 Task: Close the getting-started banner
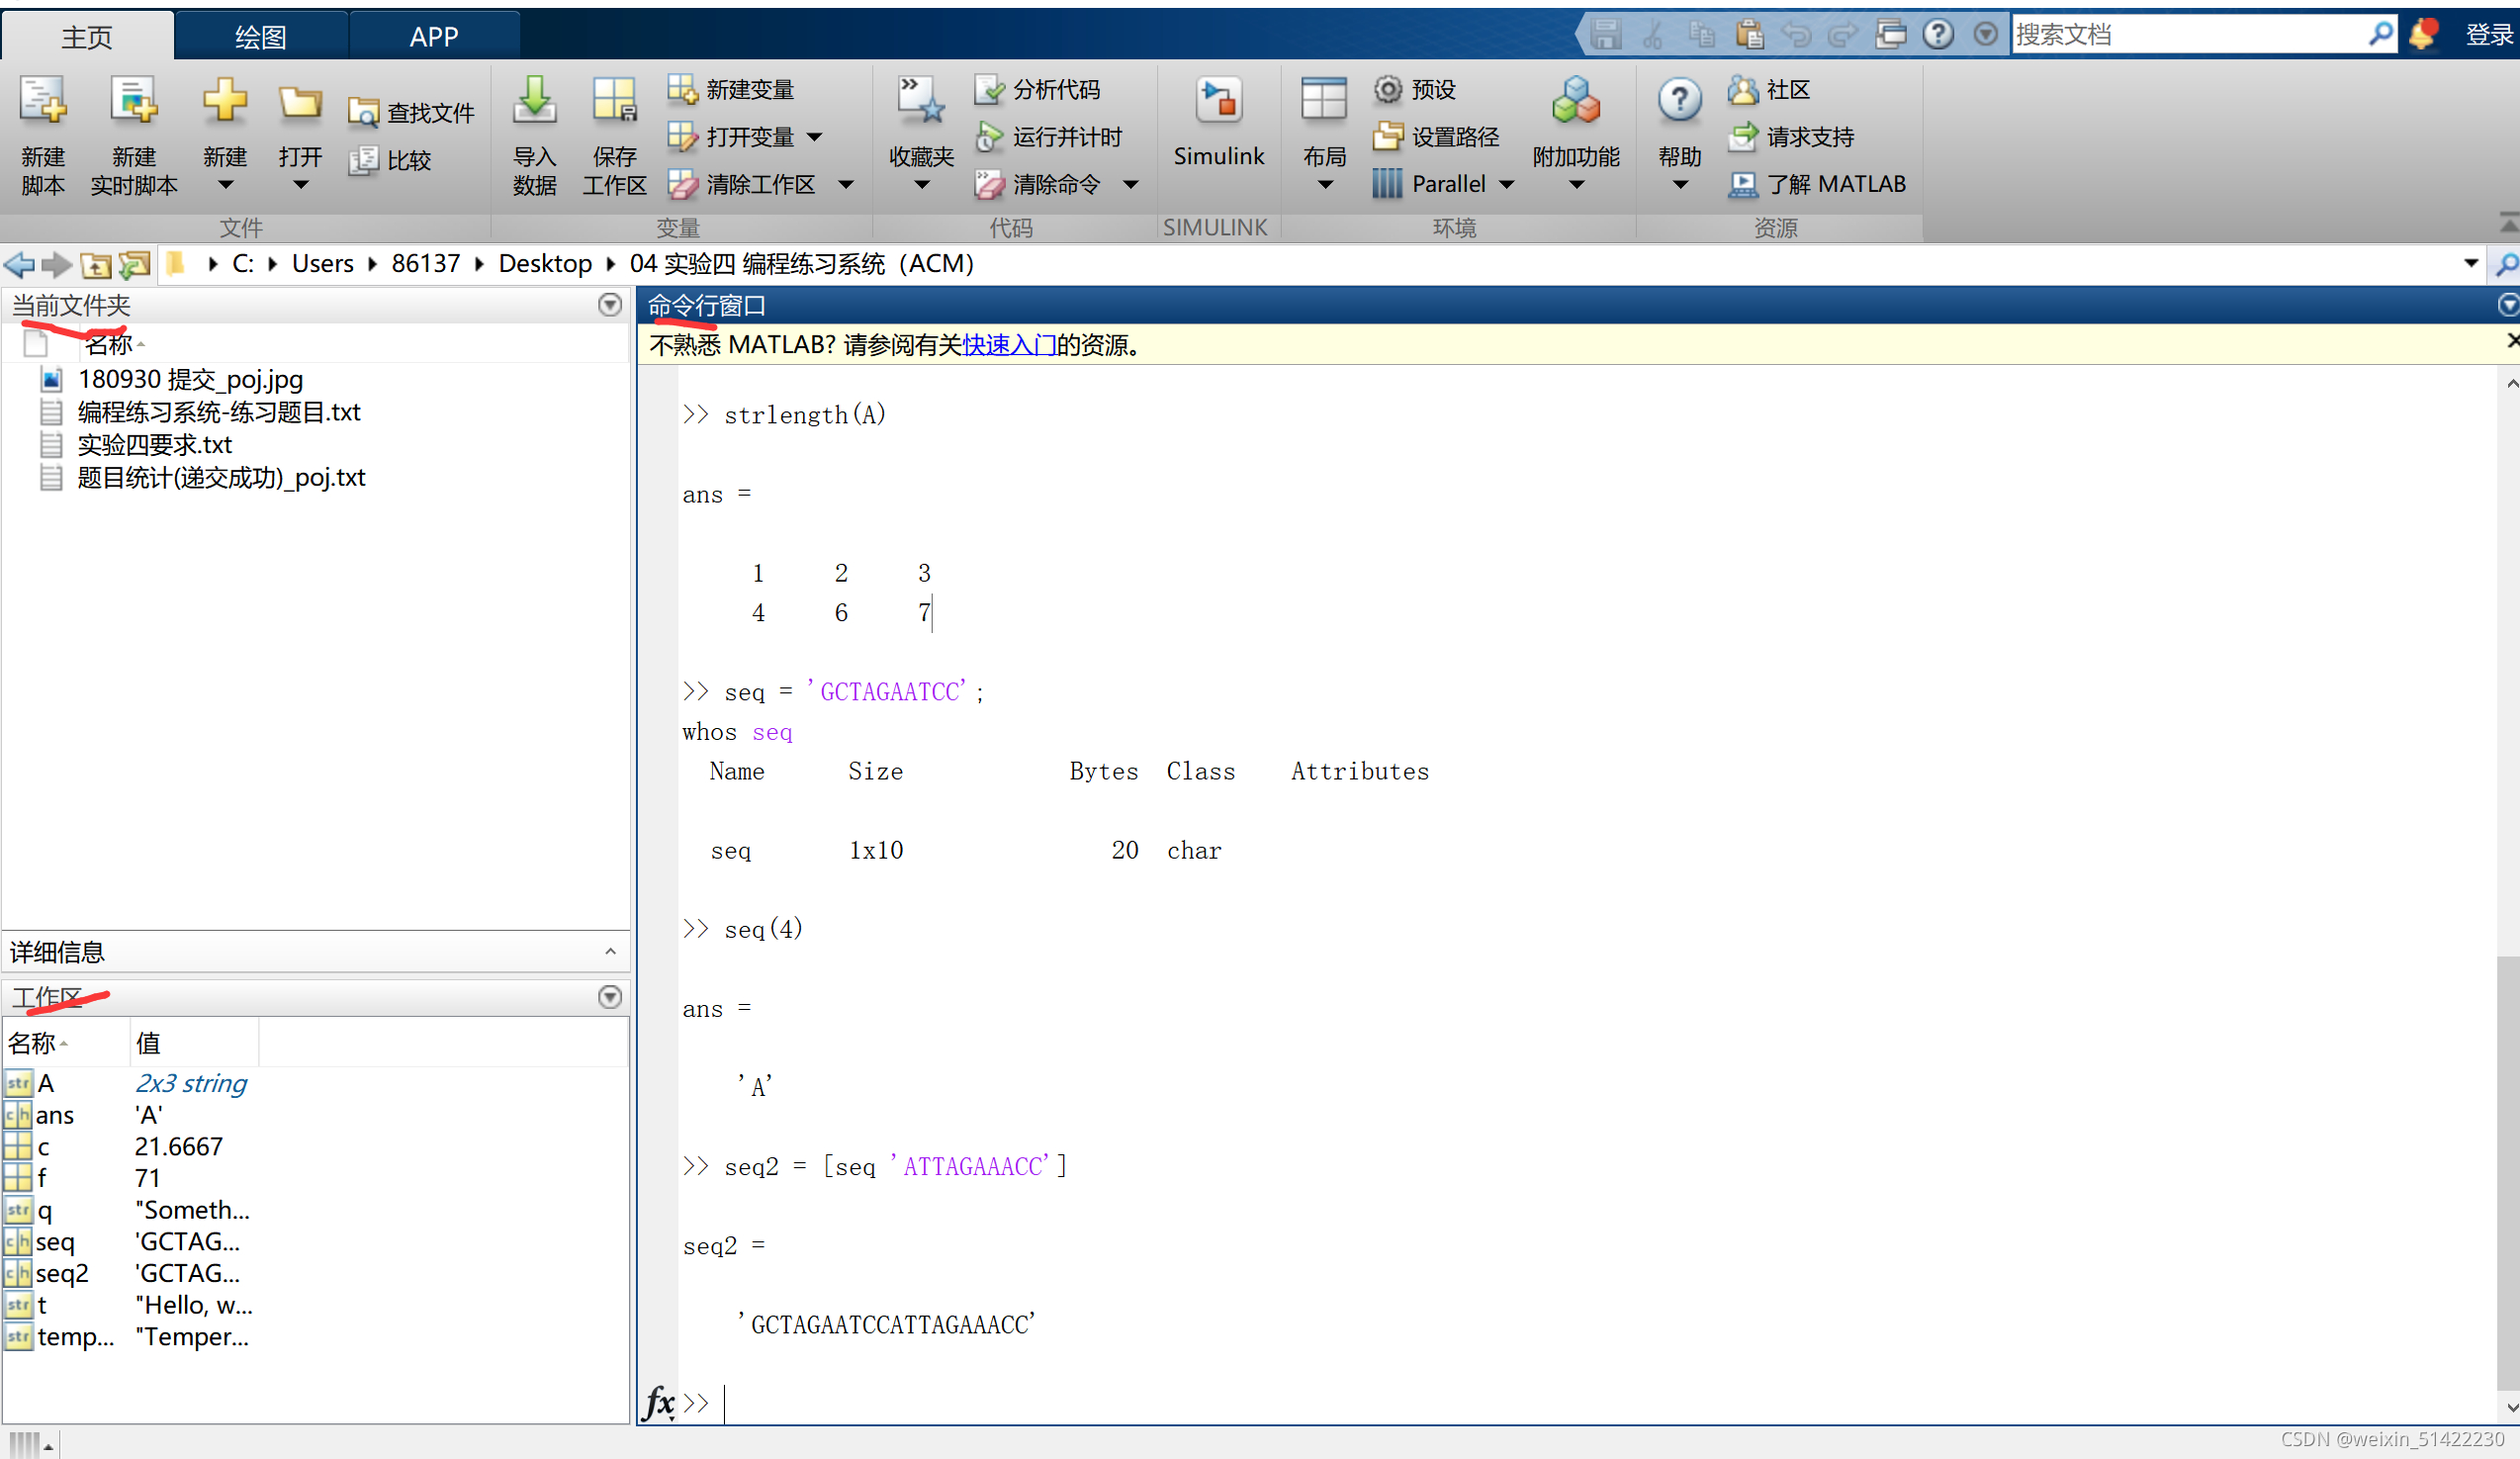tap(2512, 342)
